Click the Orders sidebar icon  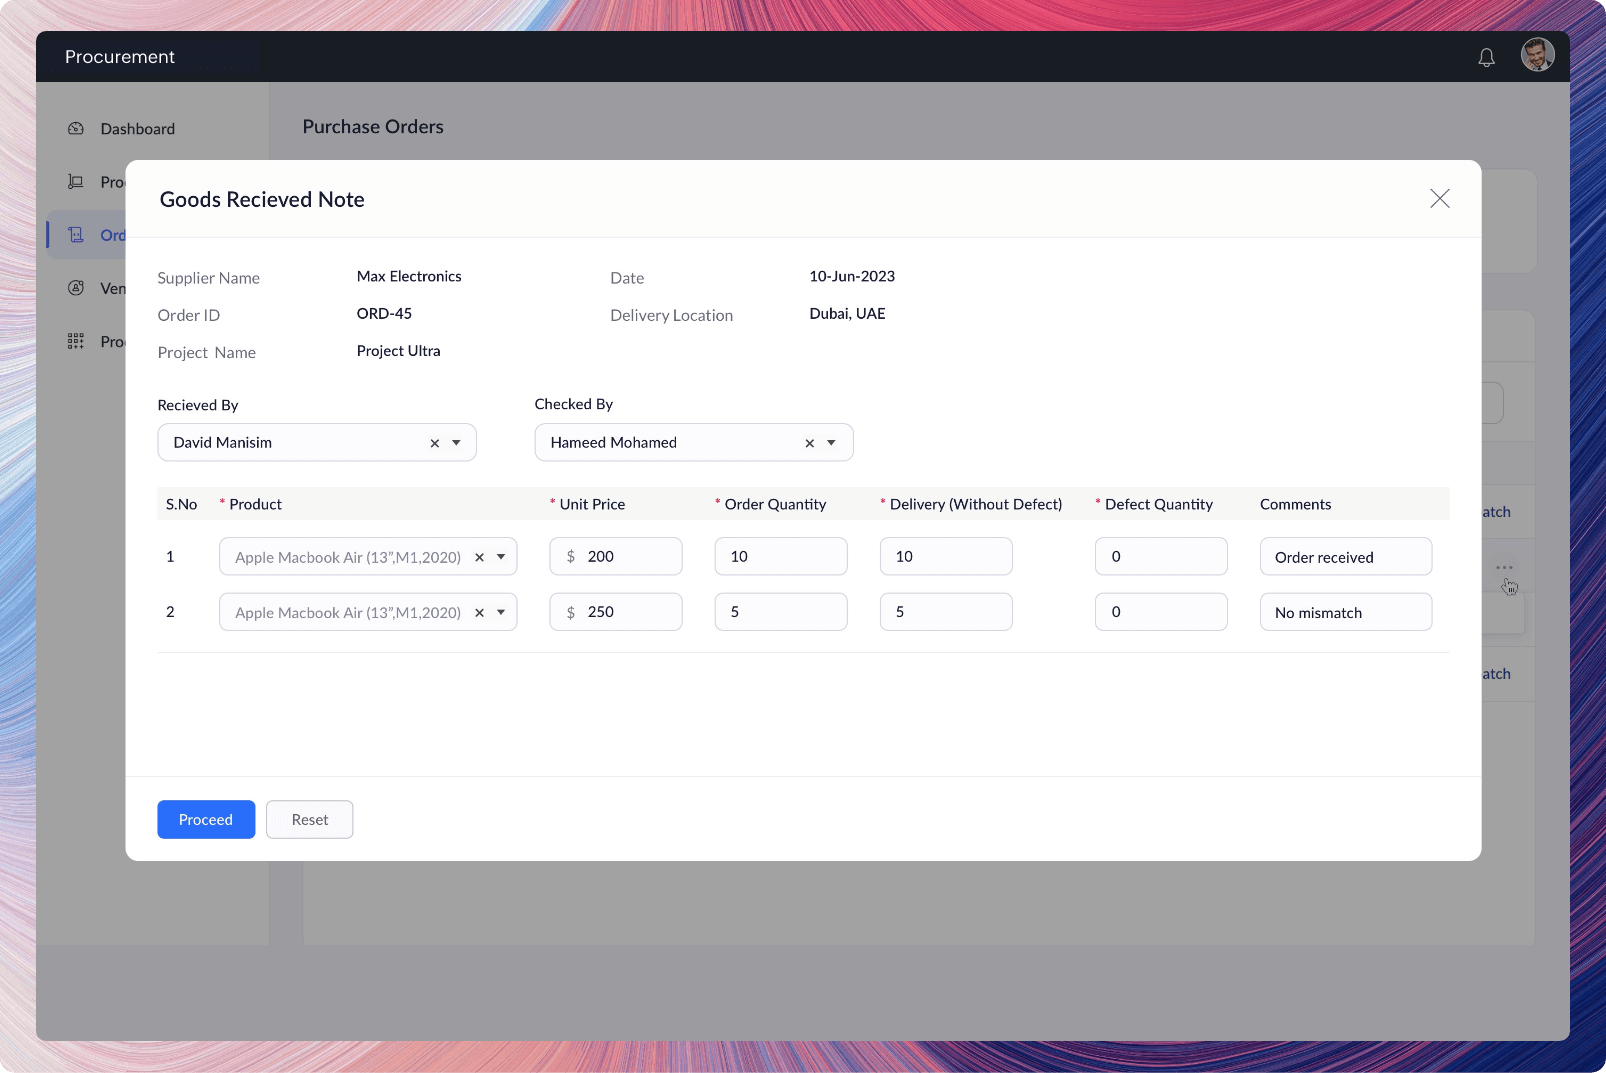[x=76, y=235]
